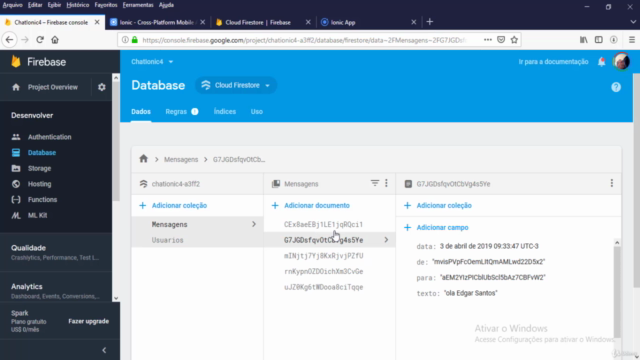Open the user account avatar
Viewport: 640px width, 360px height.
tap(621, 62)
